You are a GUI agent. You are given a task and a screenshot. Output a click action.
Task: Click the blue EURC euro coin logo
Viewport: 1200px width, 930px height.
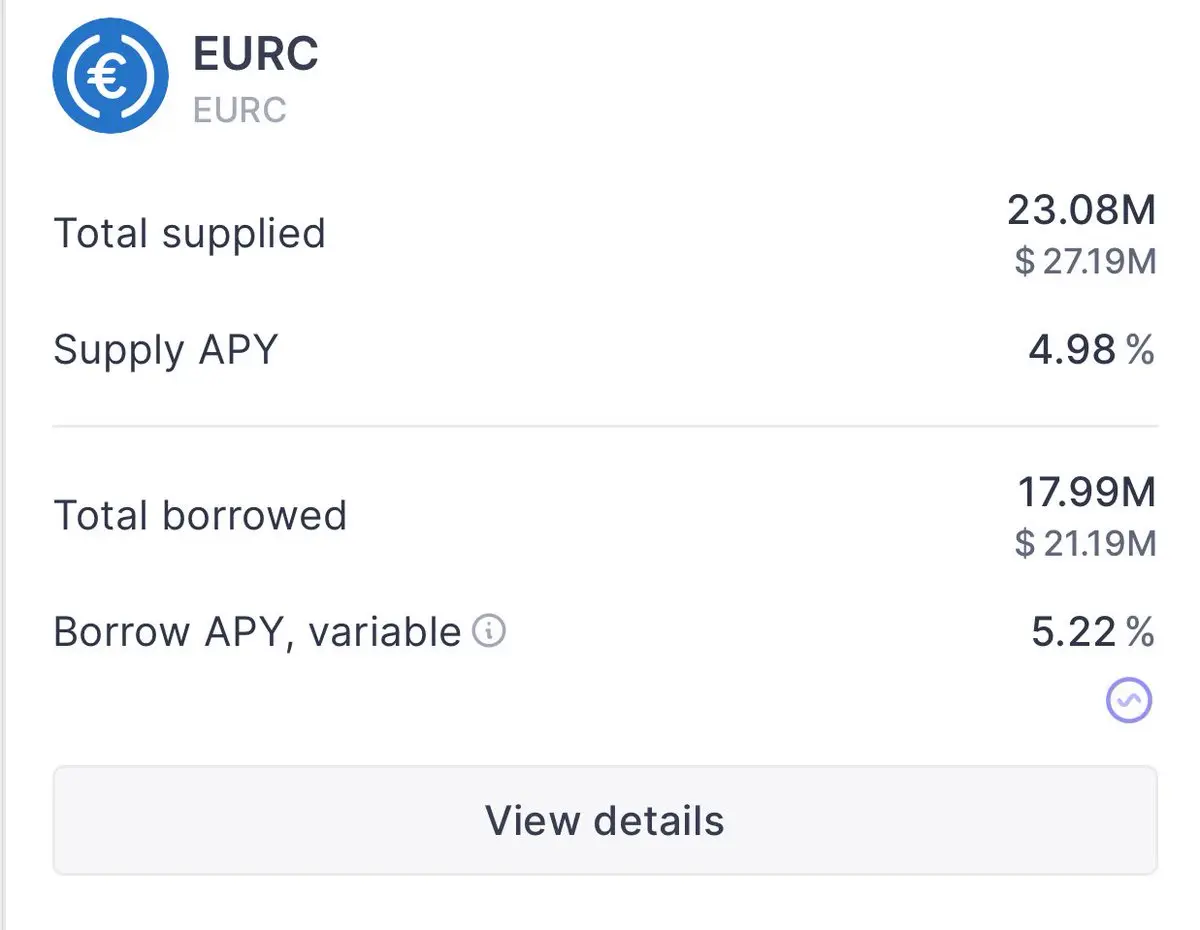[111, 75]
